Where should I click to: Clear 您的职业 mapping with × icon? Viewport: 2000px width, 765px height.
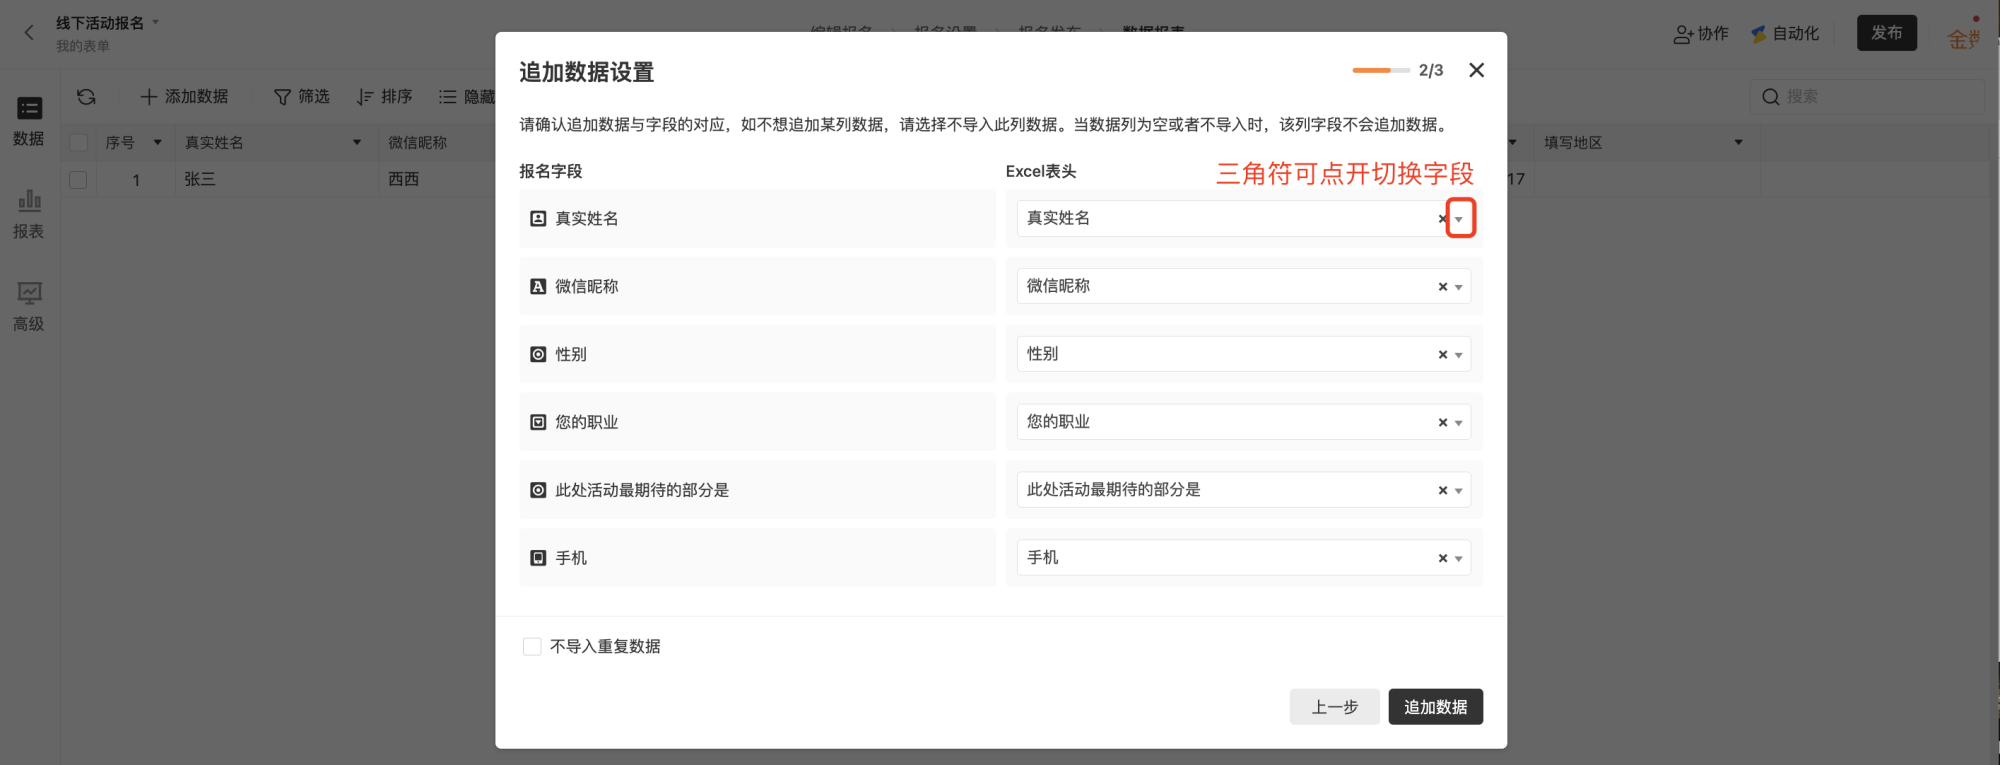click(1443, 423)
